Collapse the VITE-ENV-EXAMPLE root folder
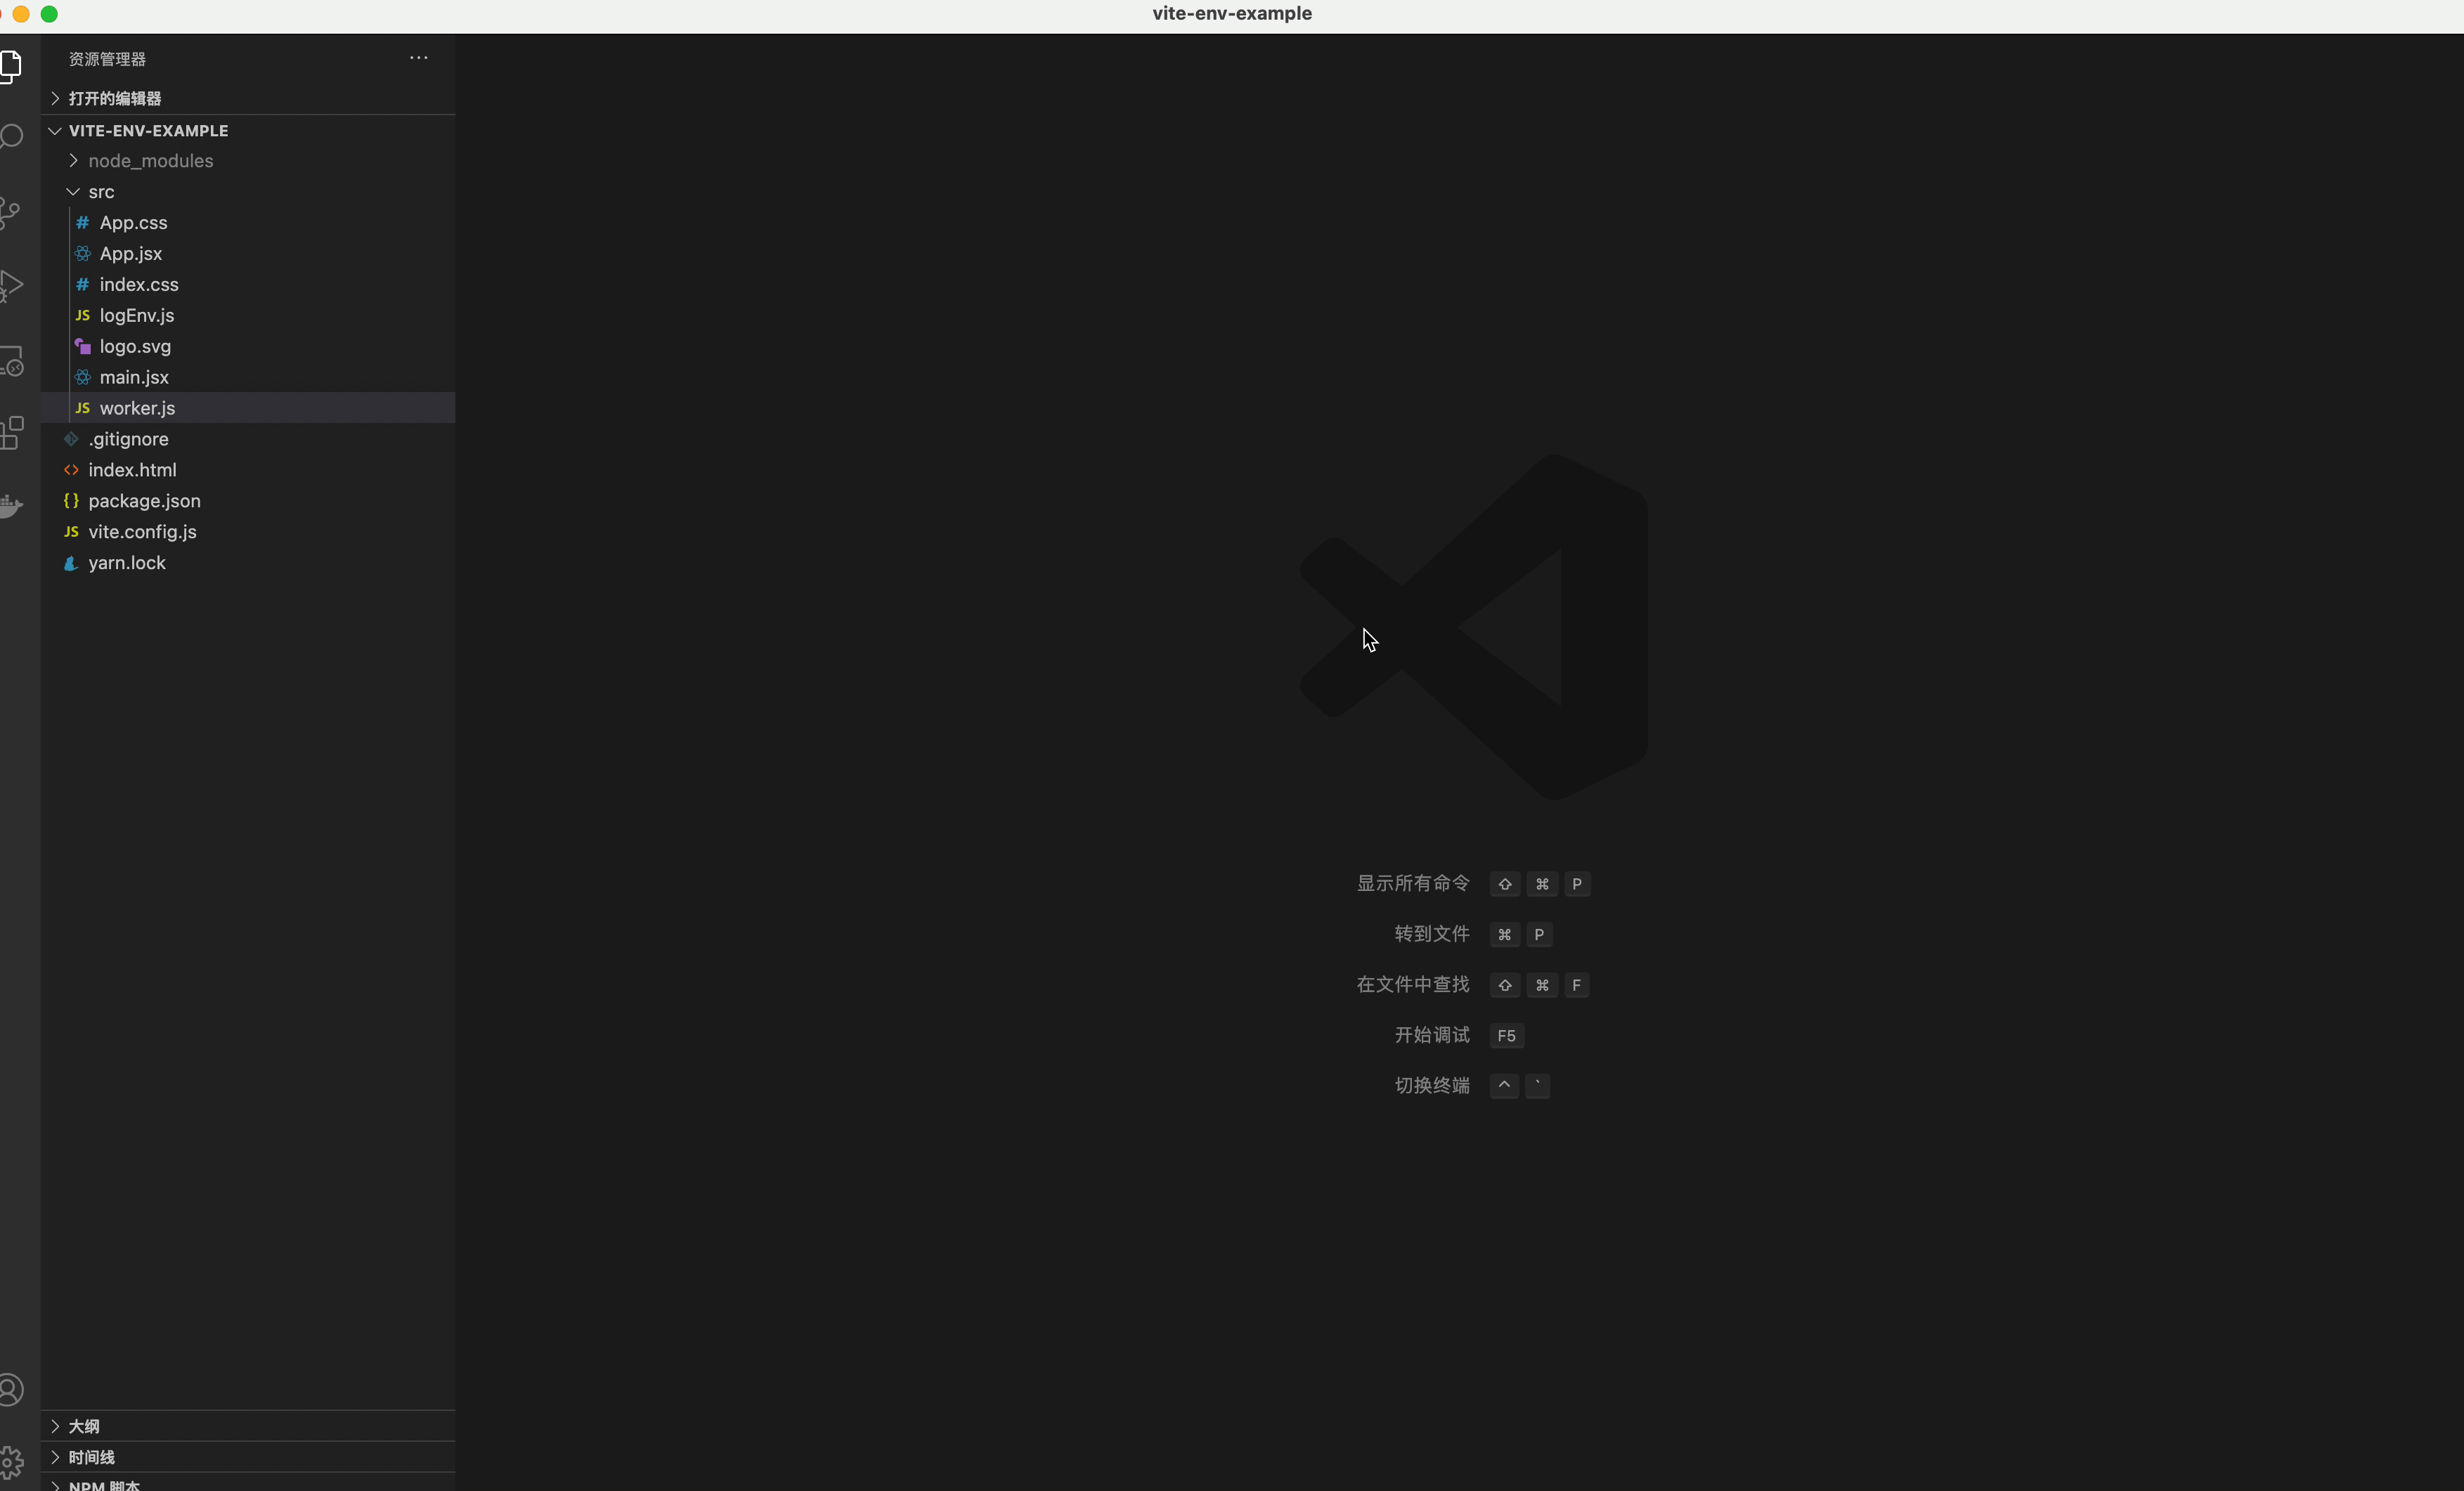The width and height of the screenshot is (2464, 1491). [148, 131]
